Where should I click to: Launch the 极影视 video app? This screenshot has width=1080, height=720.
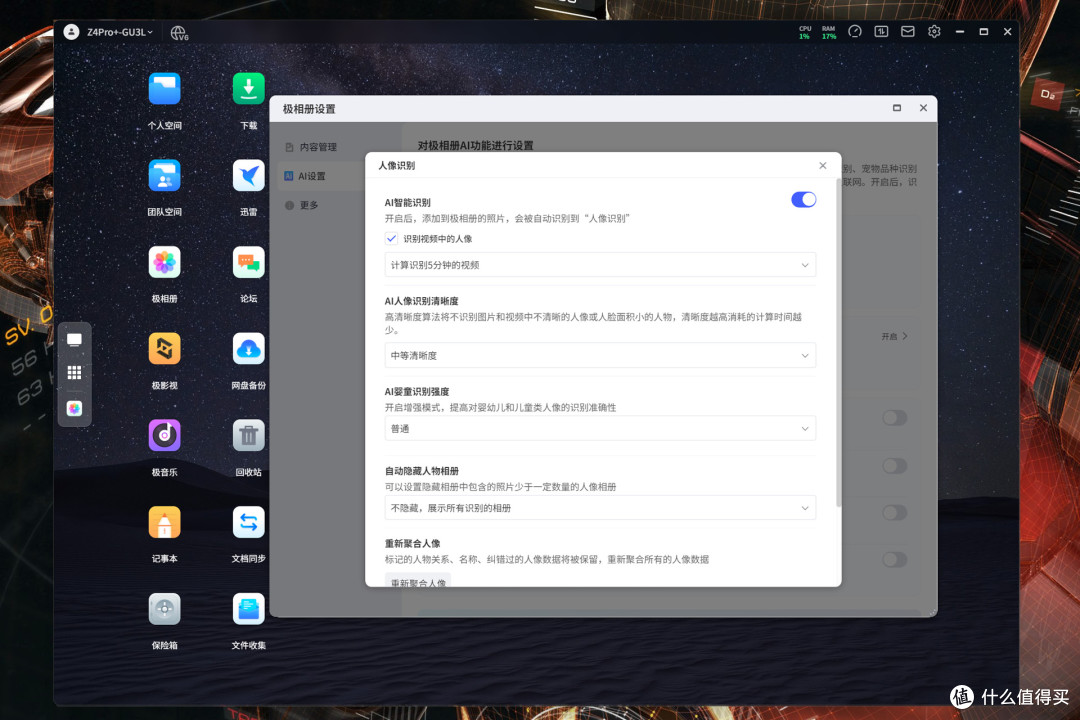point(165,349)
